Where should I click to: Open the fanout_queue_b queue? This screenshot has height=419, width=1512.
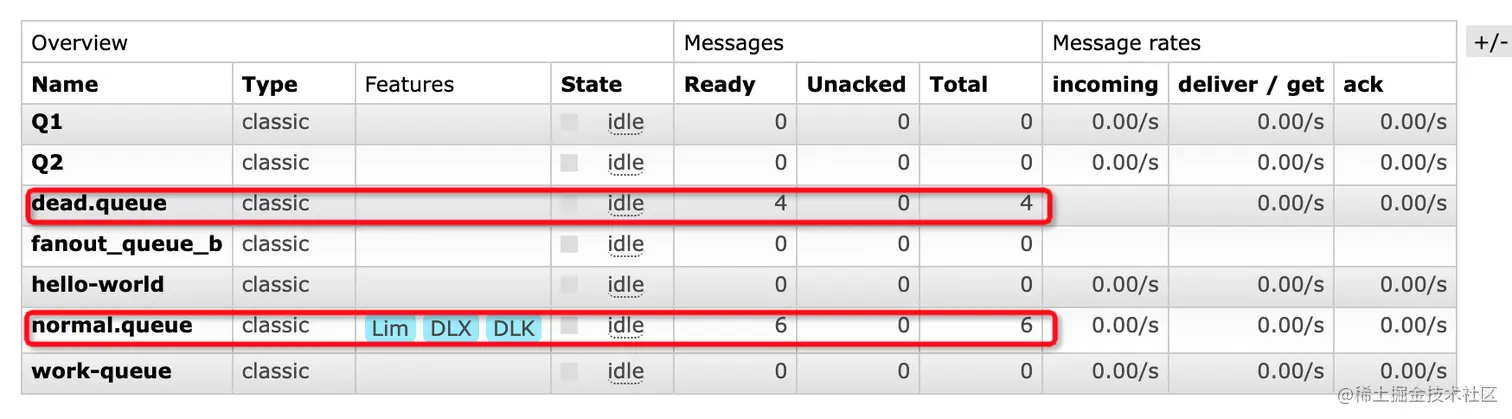(x=127, y=244)
